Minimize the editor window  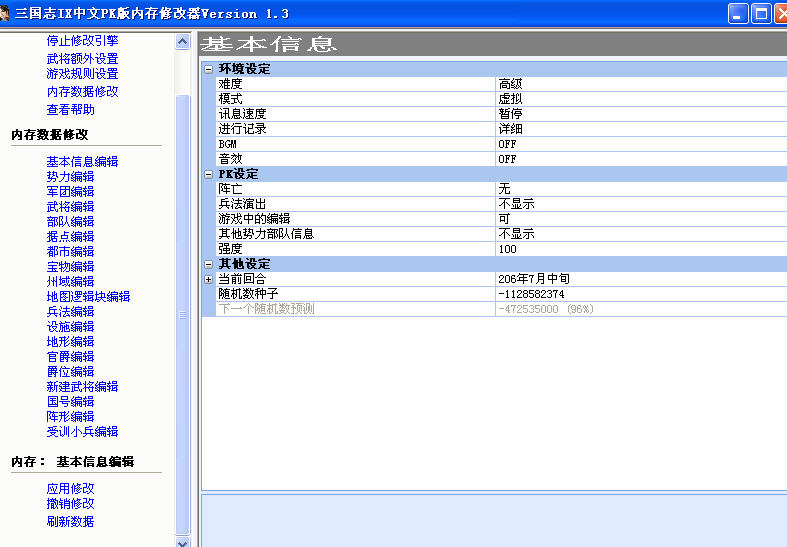point(738,13)
